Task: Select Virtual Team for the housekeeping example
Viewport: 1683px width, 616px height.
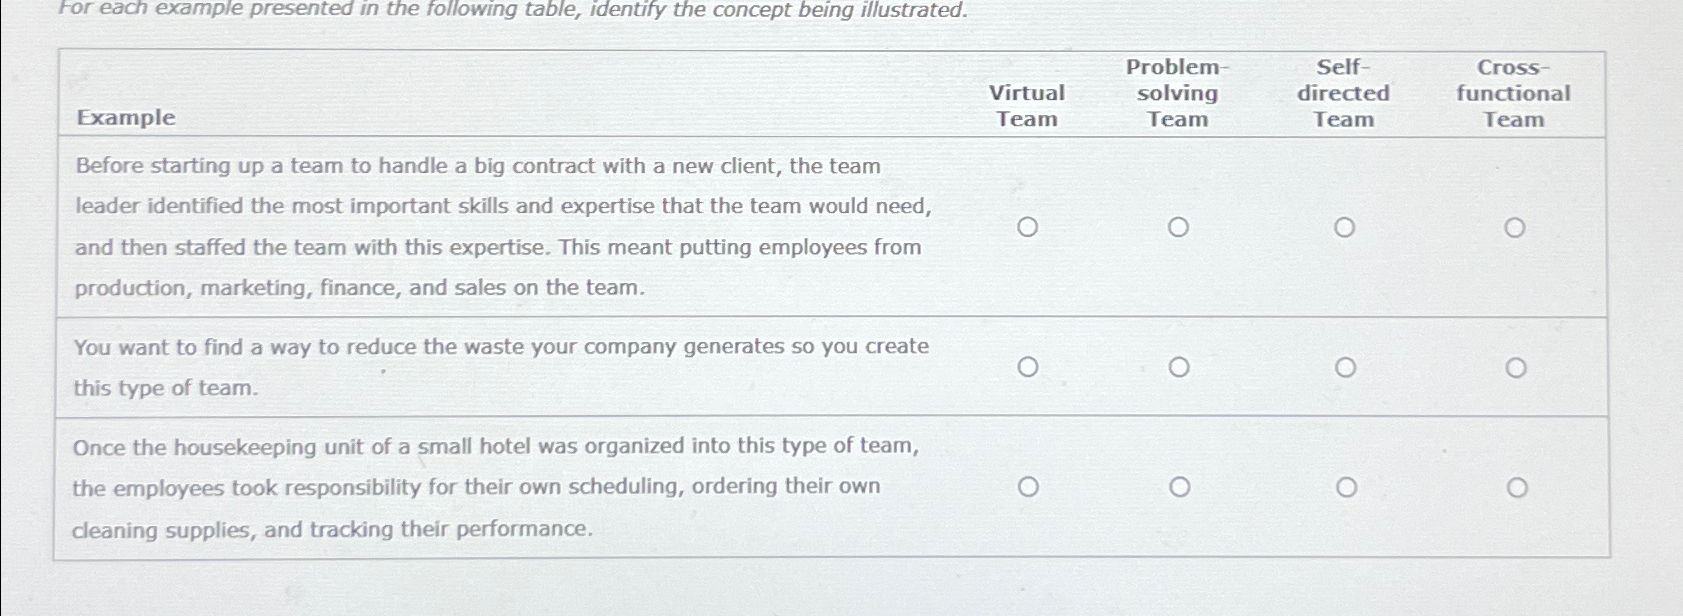Action: coord(1027,488)
